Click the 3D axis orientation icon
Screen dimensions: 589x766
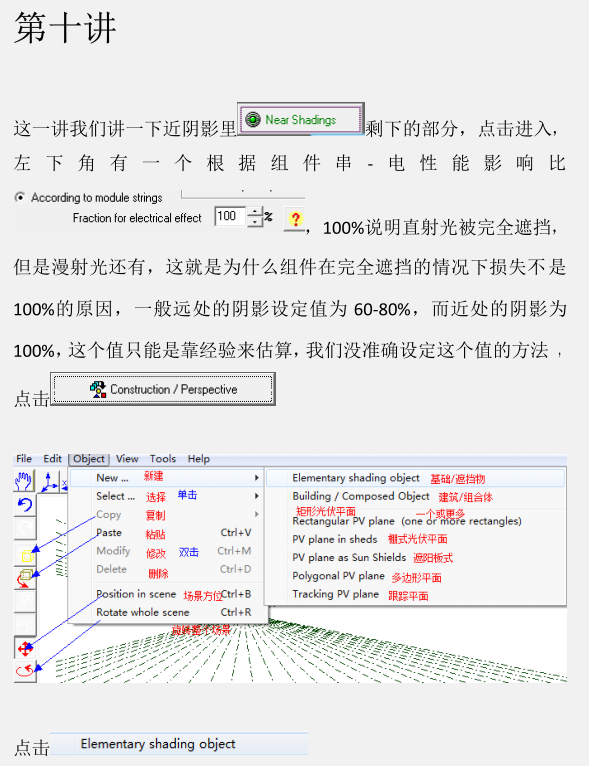pyautogui.click(x=49, y=482)
